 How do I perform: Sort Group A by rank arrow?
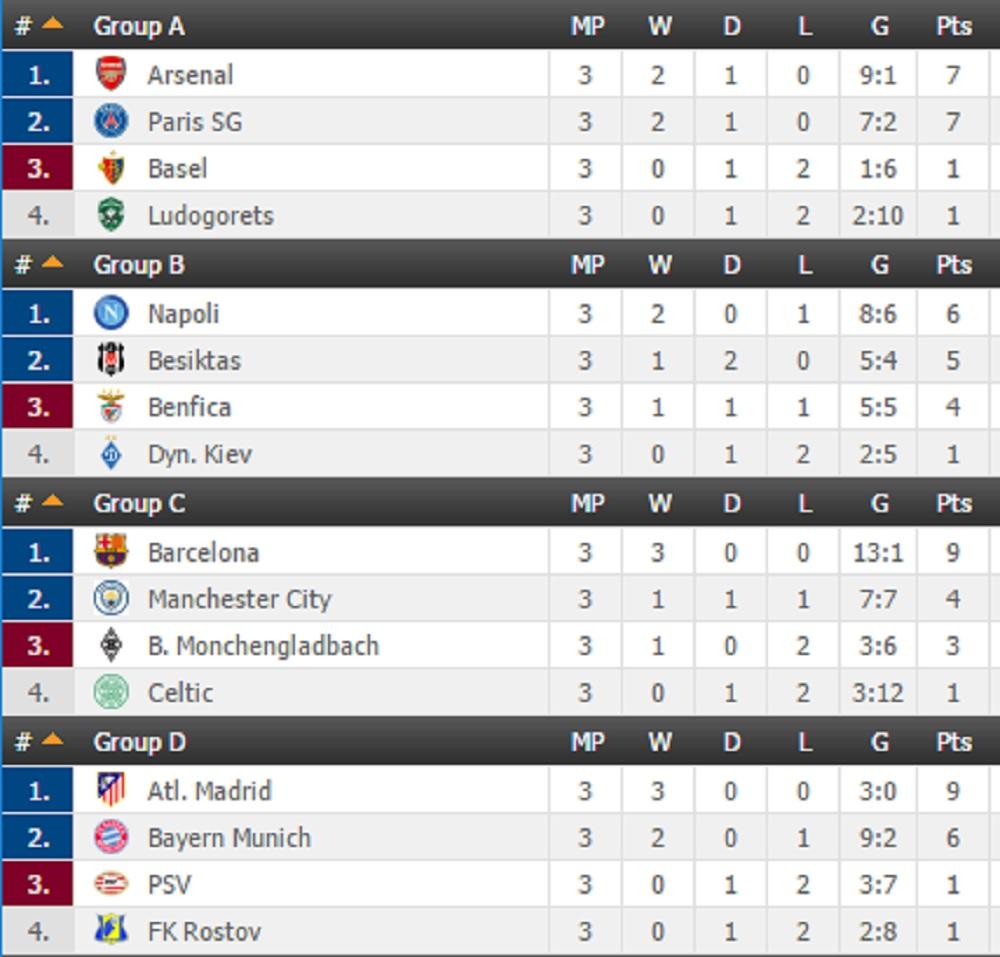click(x=52, y=24)
